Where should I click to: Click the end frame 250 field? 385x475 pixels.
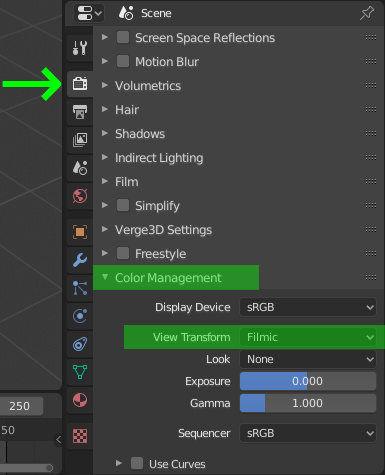coord(20,406)
